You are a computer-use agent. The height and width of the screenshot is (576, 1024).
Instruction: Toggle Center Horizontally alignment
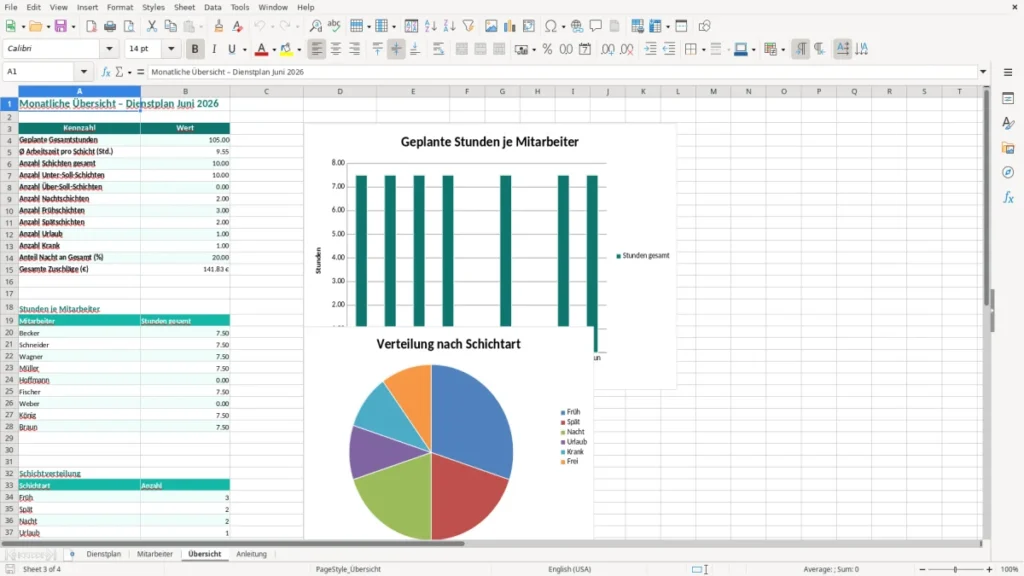336,49
